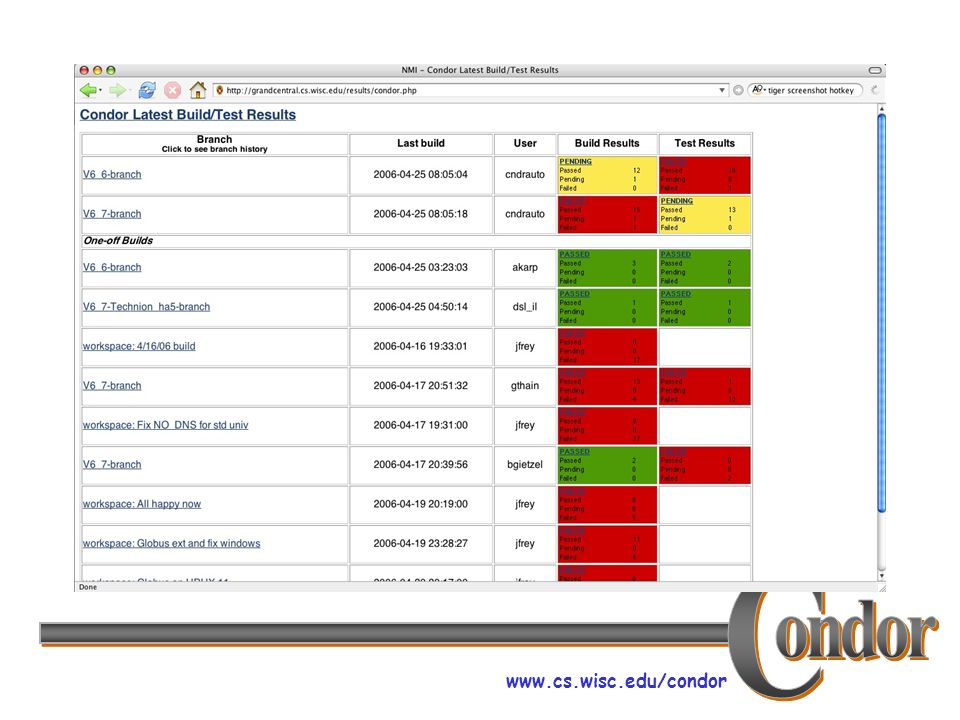Click the Go button beside address bar
960x720 pixels.
738,91
